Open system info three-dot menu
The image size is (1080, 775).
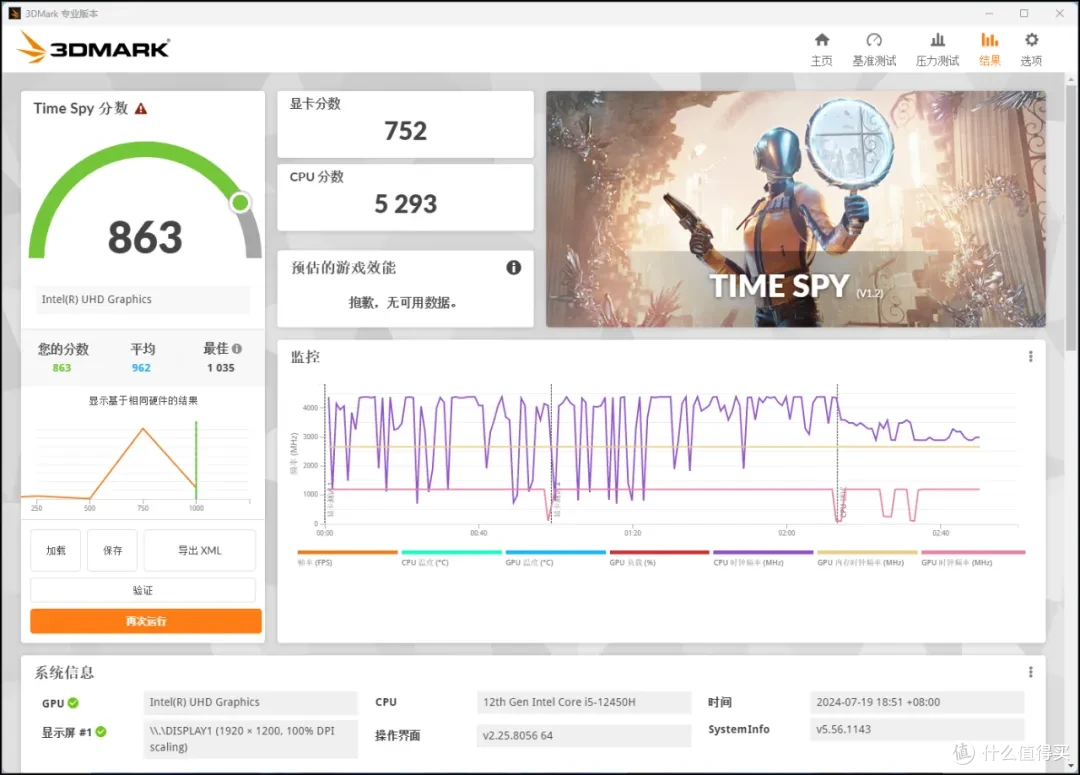point(1030,672)
